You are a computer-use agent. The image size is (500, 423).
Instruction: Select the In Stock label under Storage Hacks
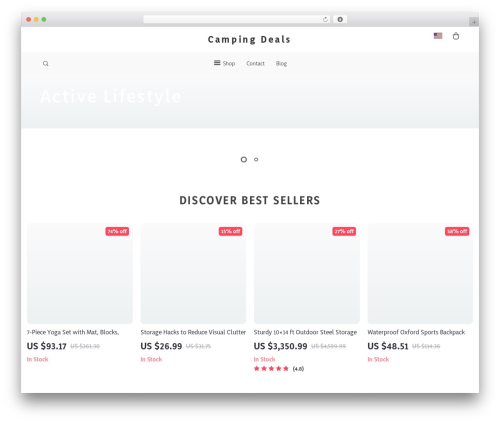pyautogui.click(x=151, y=359)
